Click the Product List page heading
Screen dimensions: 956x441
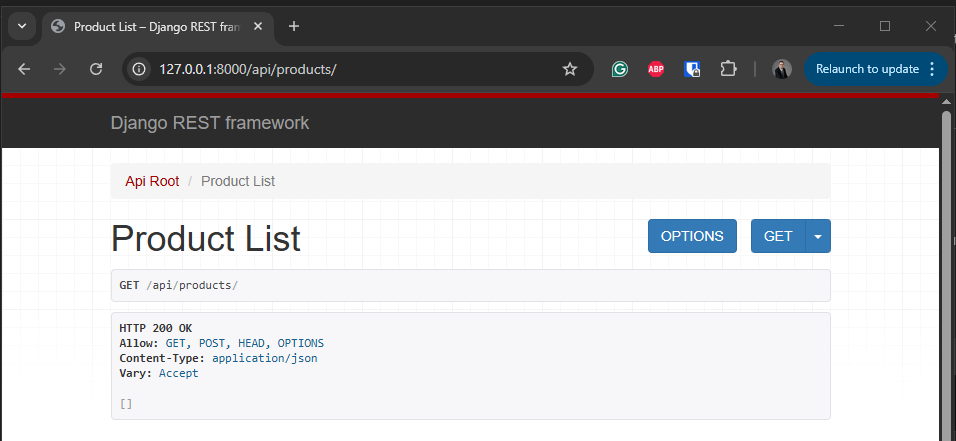click(x=205, y=238)
